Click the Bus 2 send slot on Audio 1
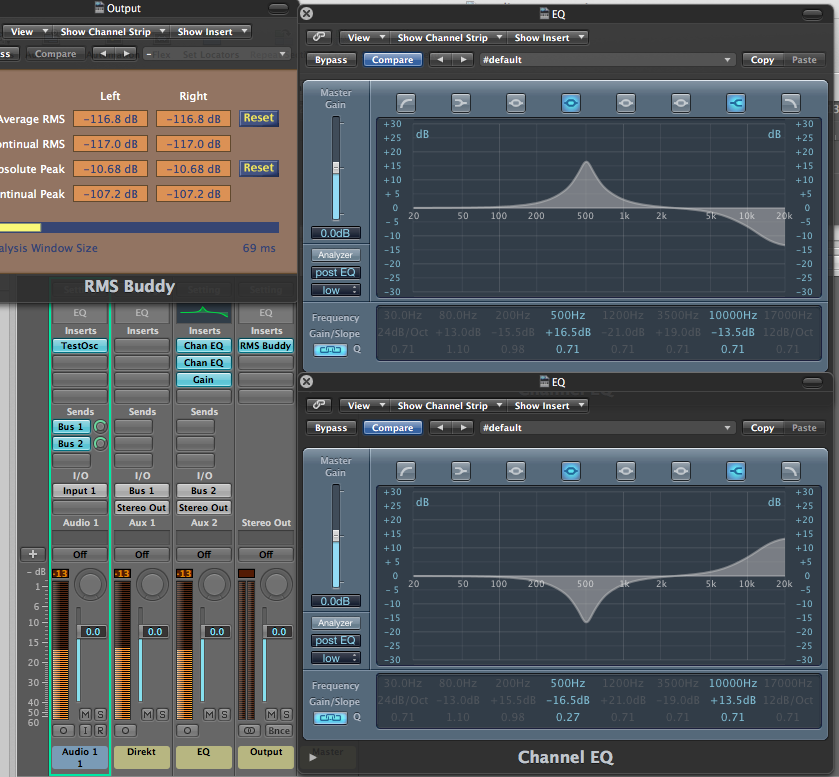Image resolution: width=839 pixels, height=777 pixels. pos(71,444)
